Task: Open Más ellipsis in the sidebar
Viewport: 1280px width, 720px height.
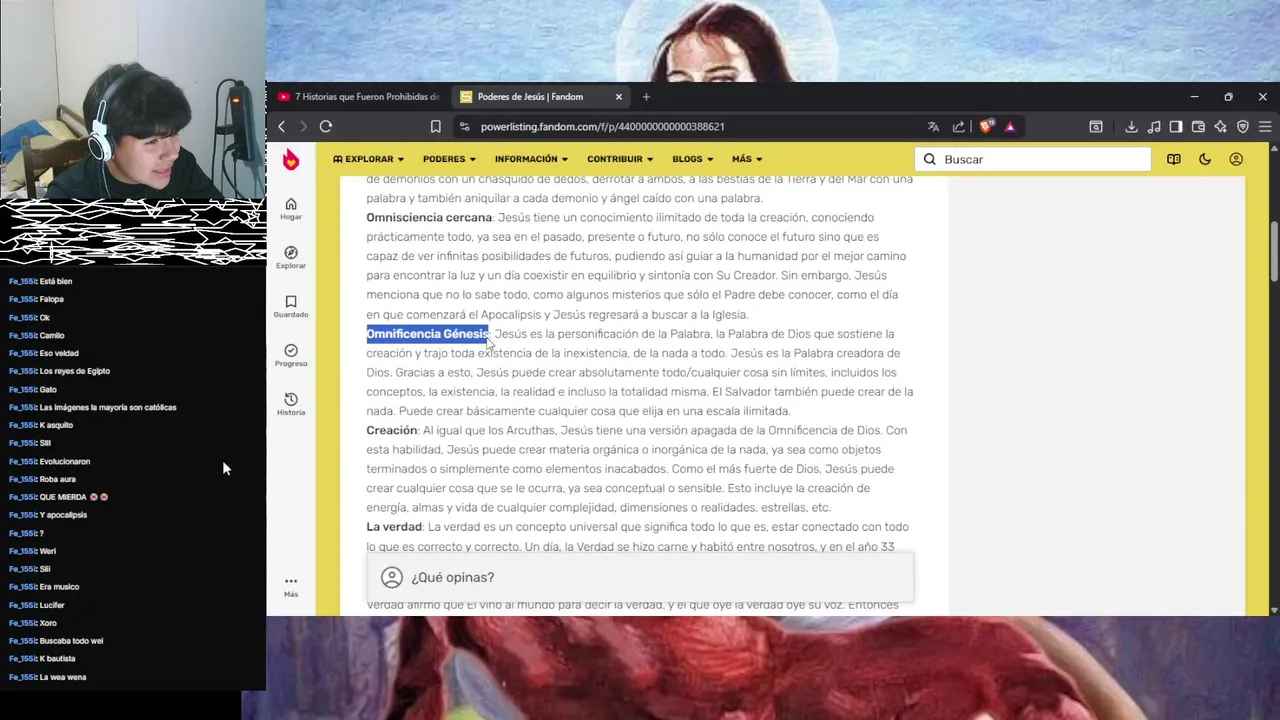Action: (291, 586)
